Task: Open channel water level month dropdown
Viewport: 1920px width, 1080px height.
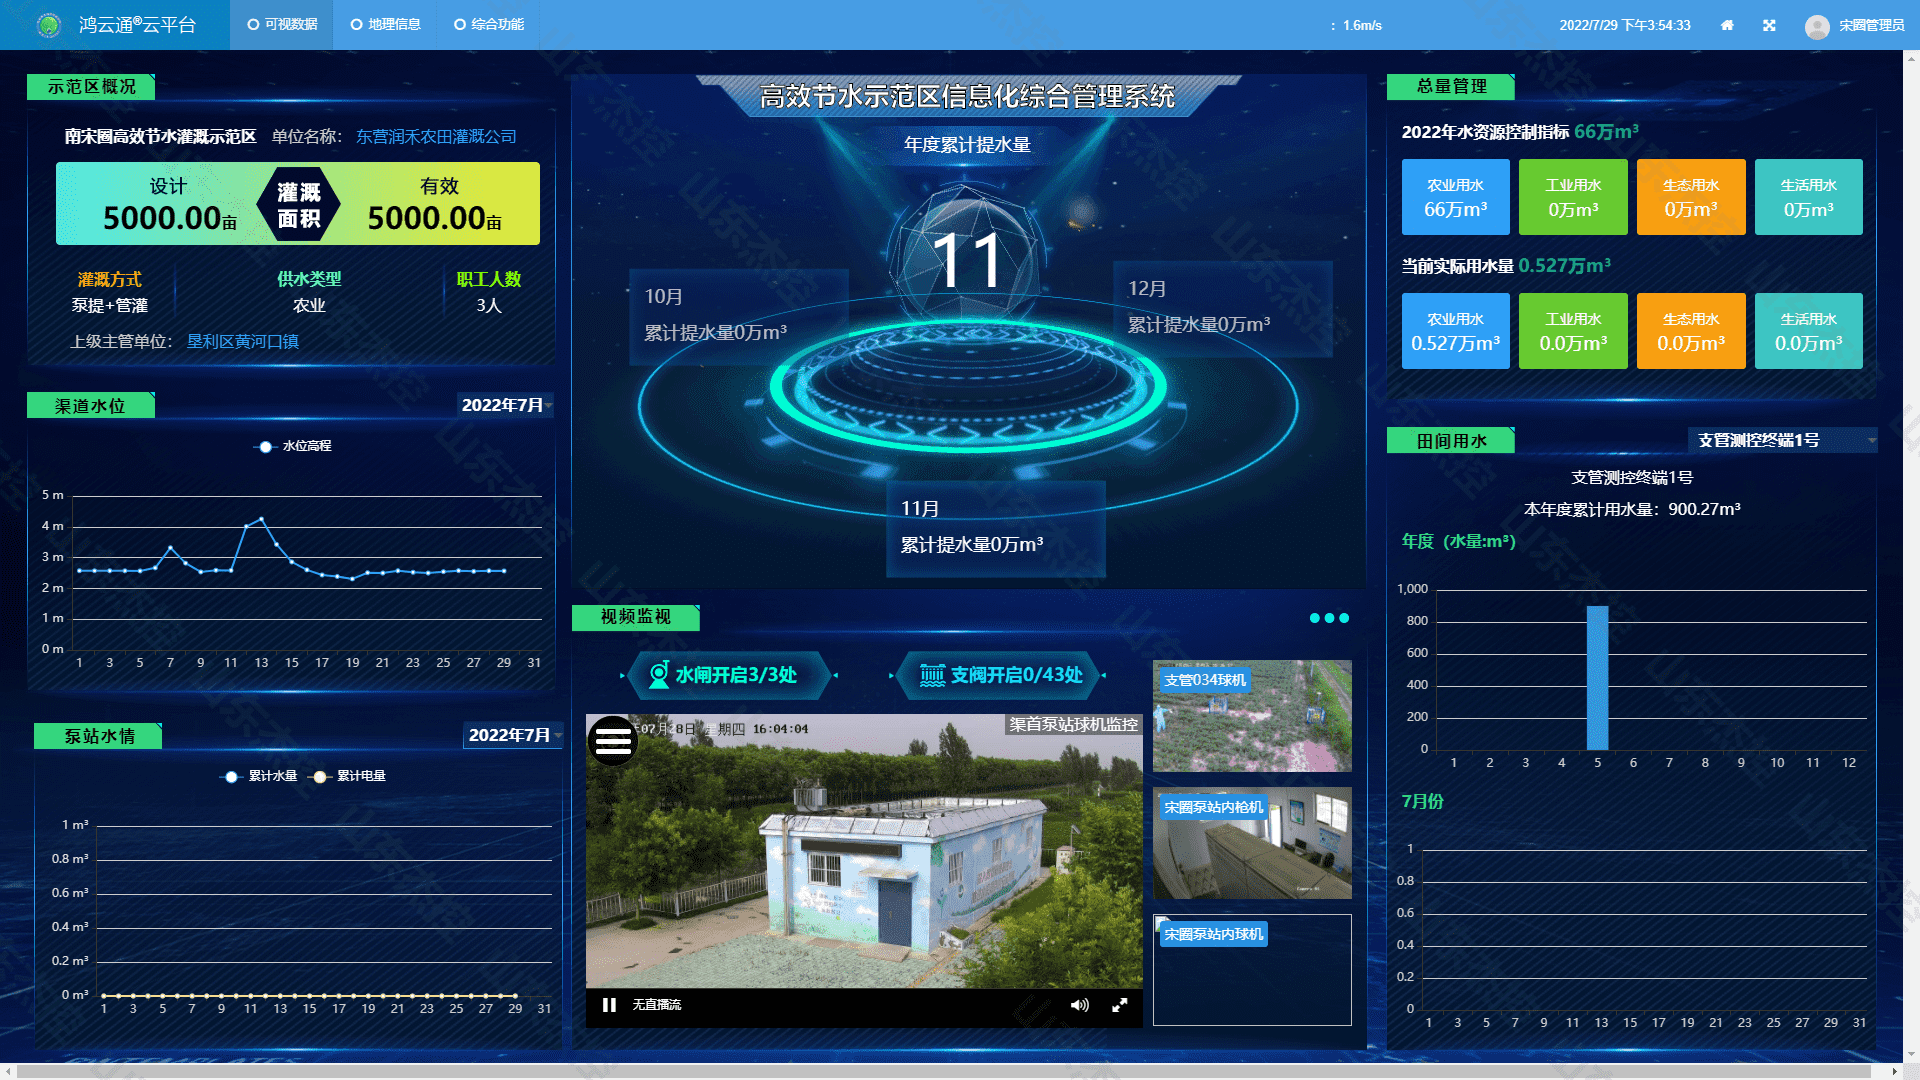Action: (506, 405)
